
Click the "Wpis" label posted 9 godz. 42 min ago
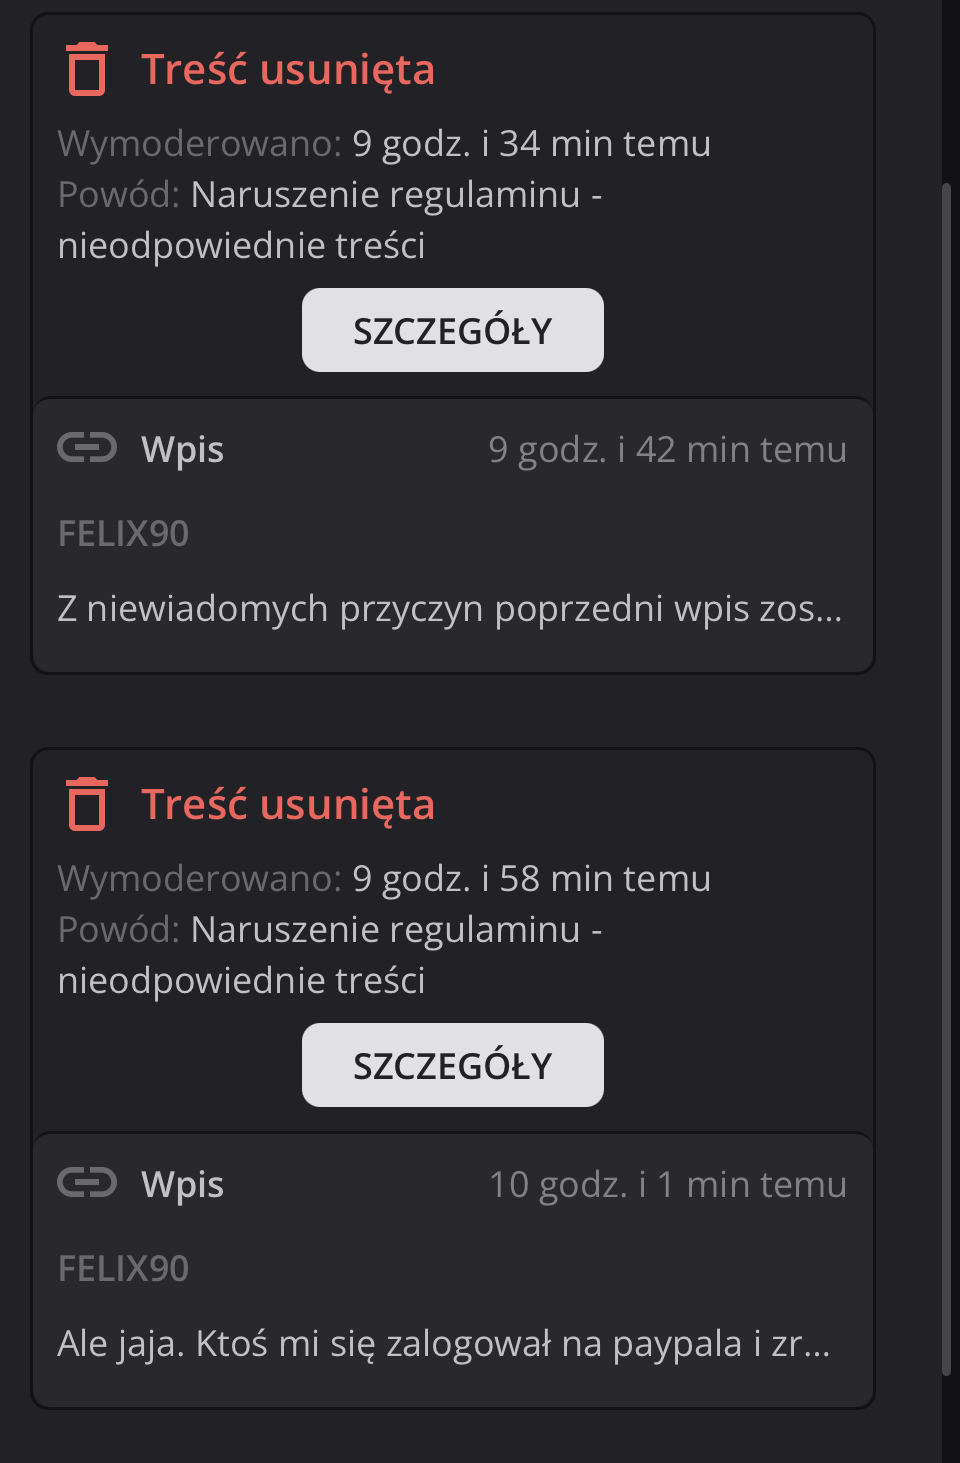tap(183, 450)
